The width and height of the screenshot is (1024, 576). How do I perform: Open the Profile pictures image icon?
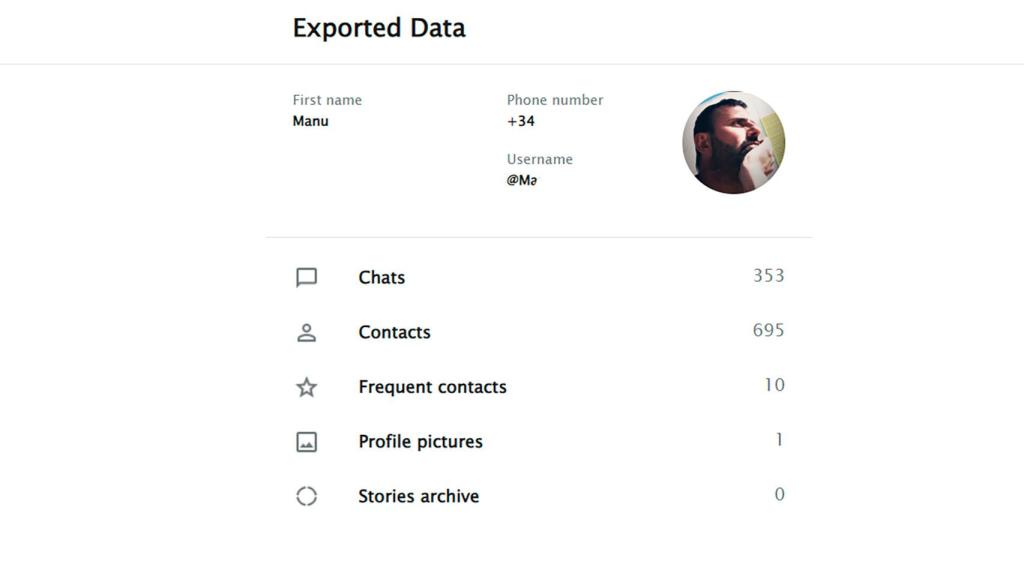click(307, 441)
